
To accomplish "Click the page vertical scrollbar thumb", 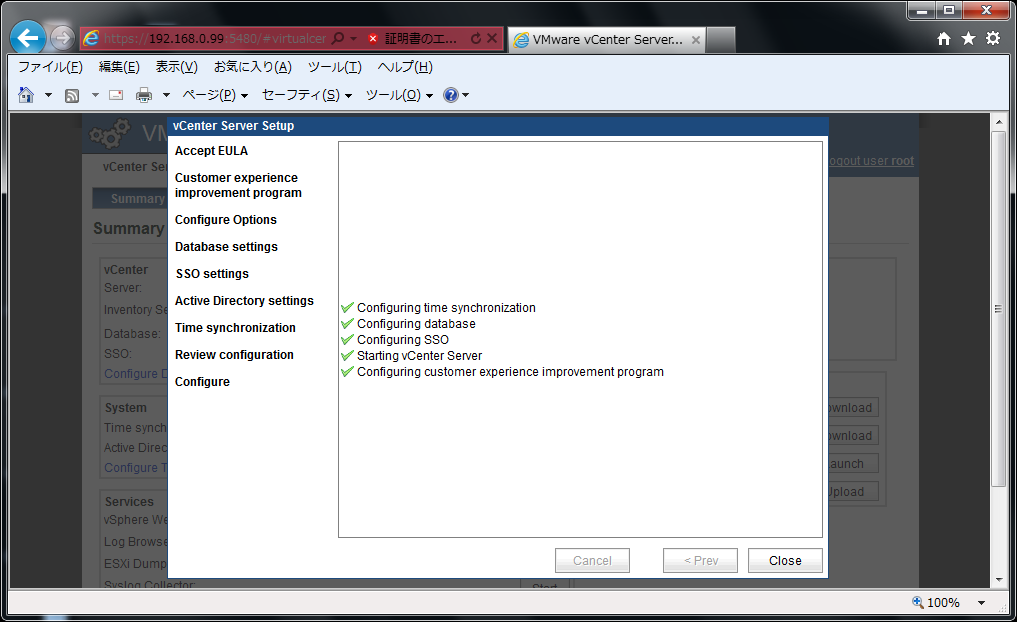I will pyautogui.click(x=998, y=310).
